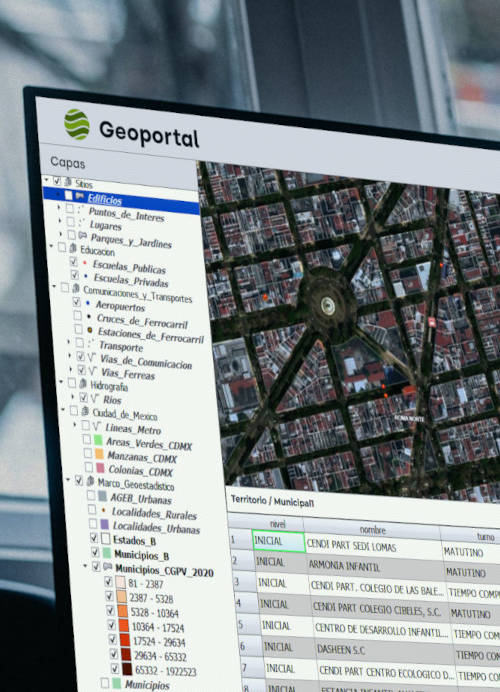500x692 pixels.
Task: Click the nombre column header
Action: click(x=372, y=530)
